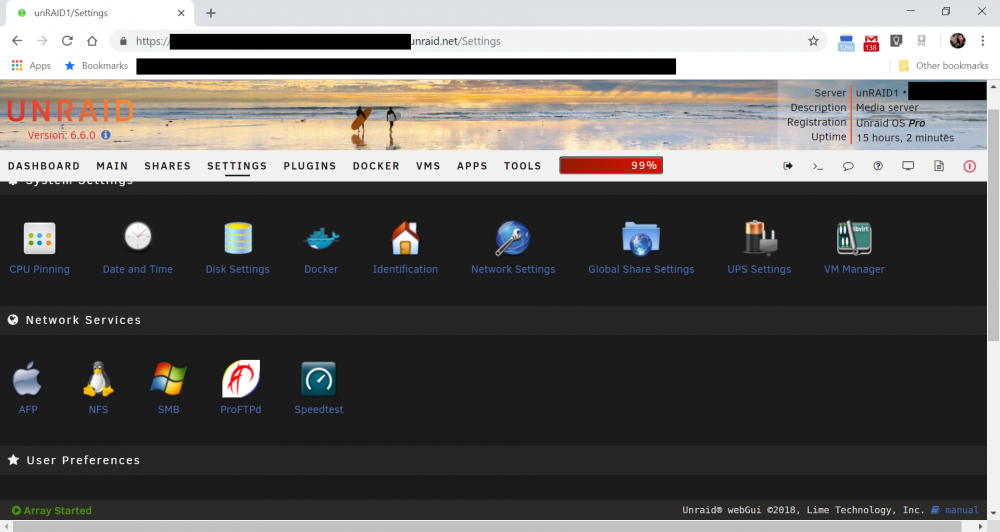Image resolution: width=1000 pixels, height=532 pixels.
Task: Click the 99% usage progress bar
Action: pos(611,165)
